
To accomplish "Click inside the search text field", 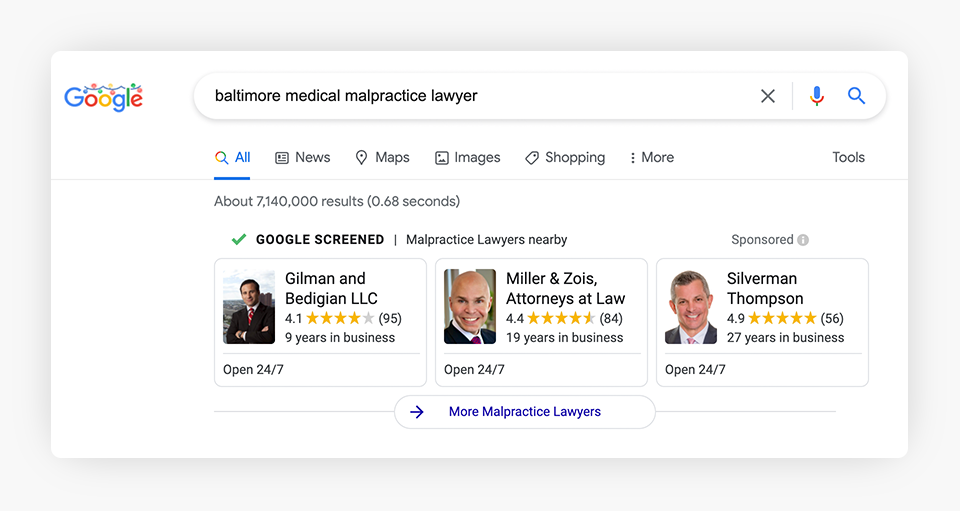I will (470, 96).
